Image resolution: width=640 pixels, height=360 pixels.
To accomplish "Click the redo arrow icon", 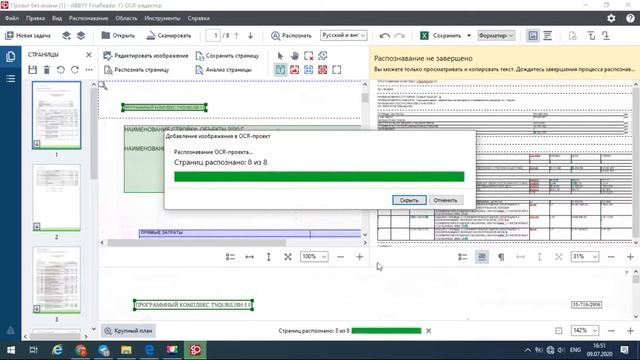I will [400, 36].
